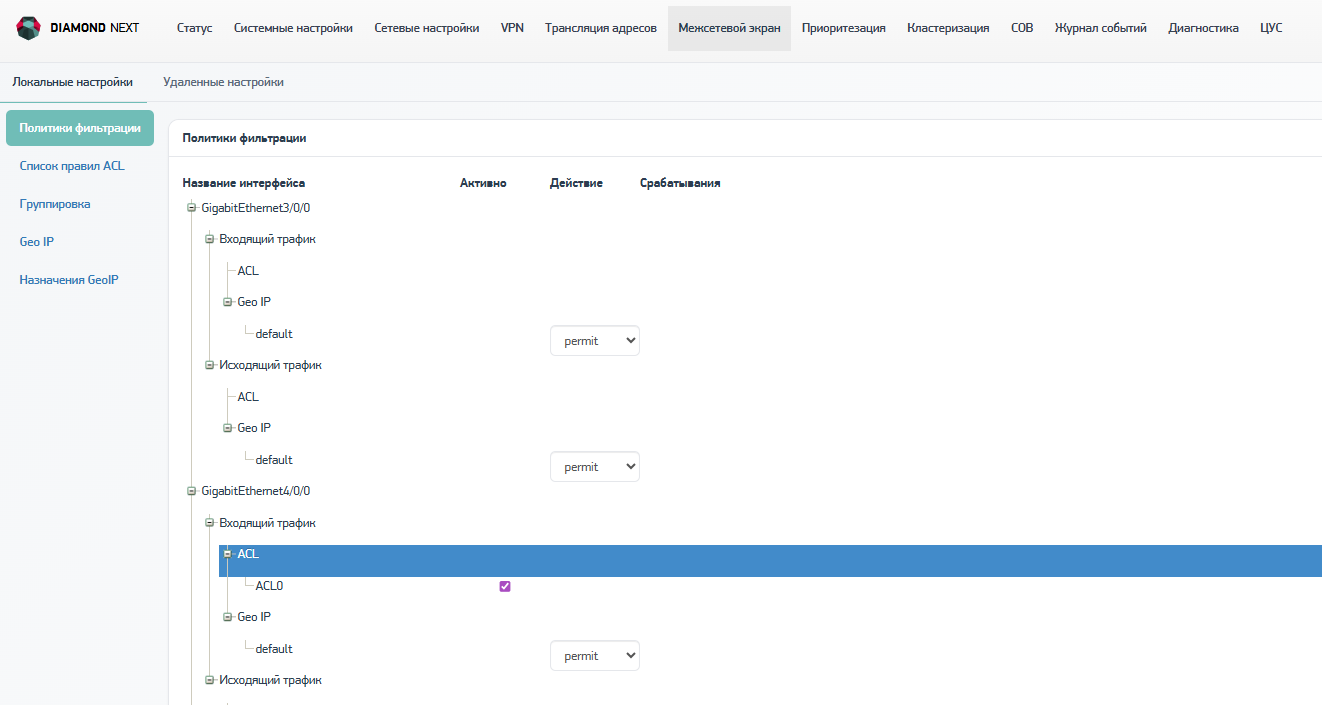Collapse Исходящий трафик under GigabitEthernet4/0/0
This screenshot has width=1322, height=705.
tap(210, 680)
